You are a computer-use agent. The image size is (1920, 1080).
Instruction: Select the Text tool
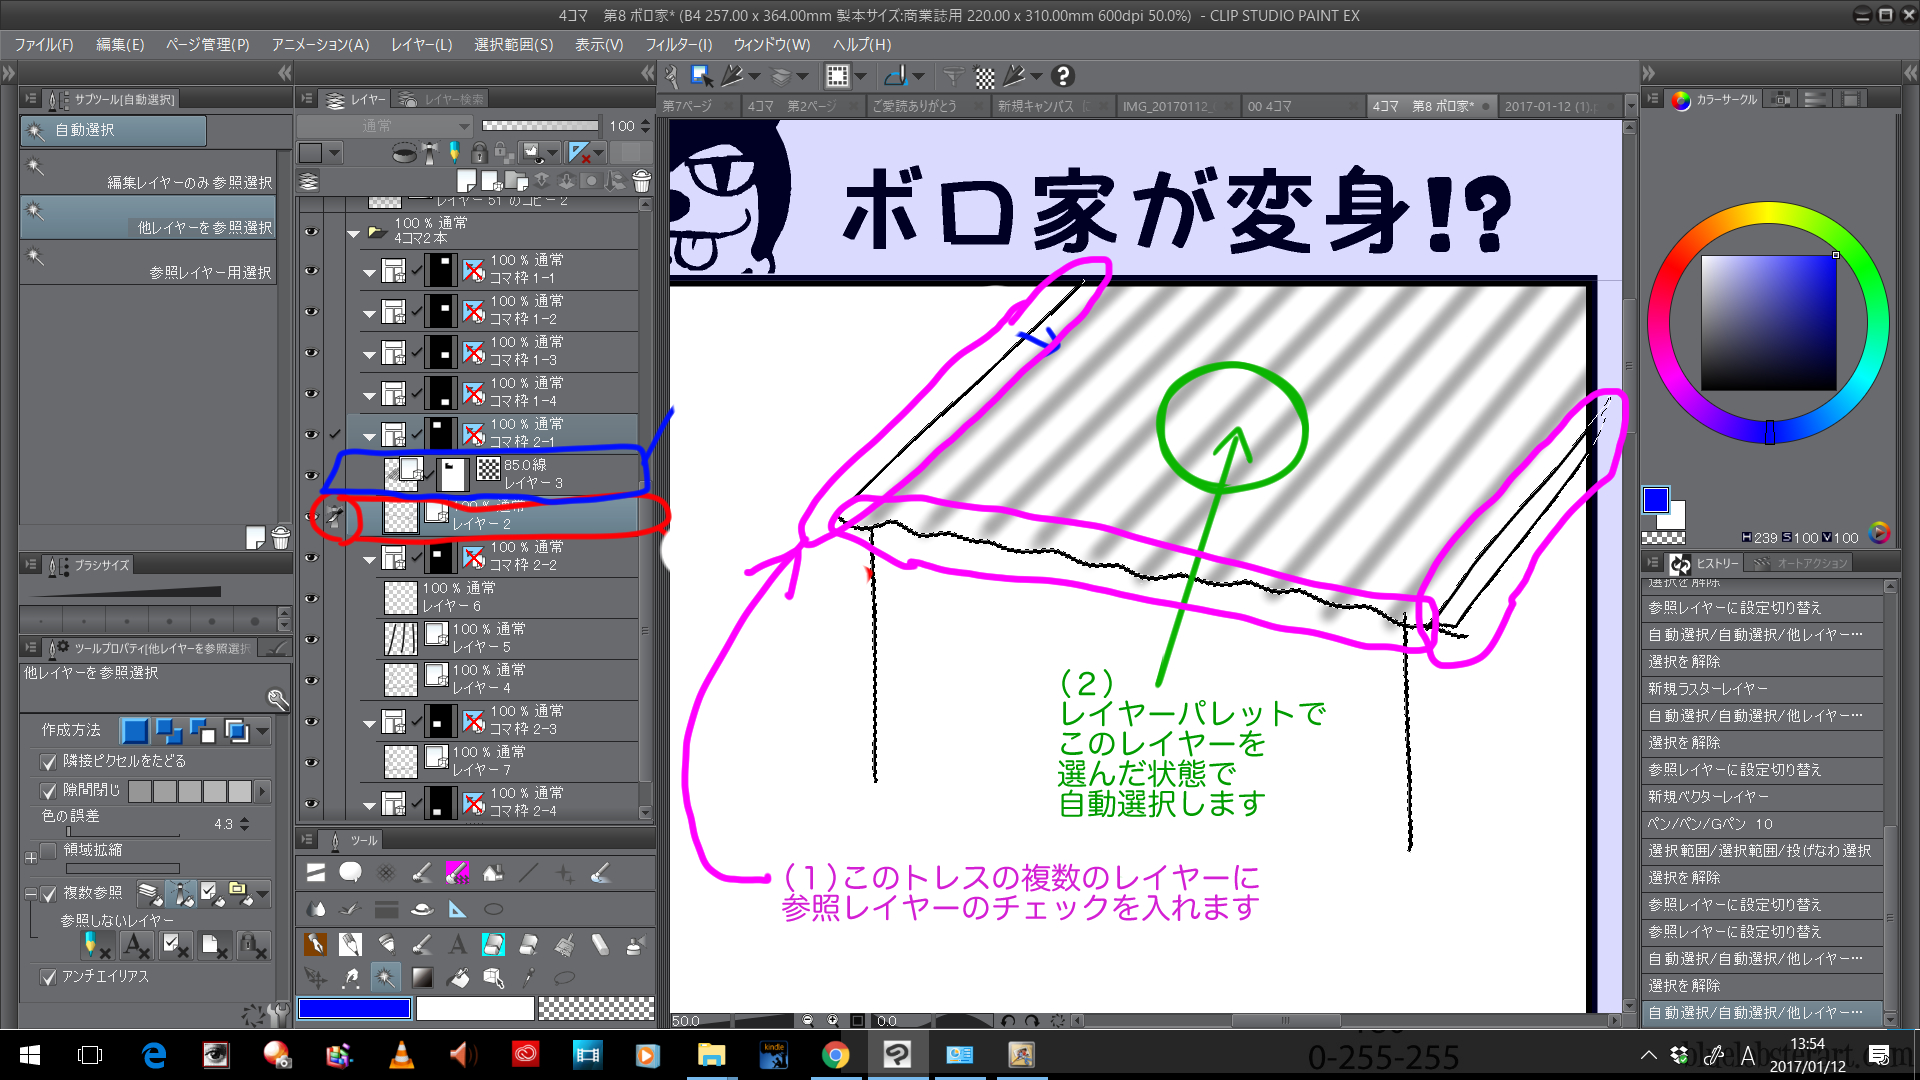click(x=457, y=944)
